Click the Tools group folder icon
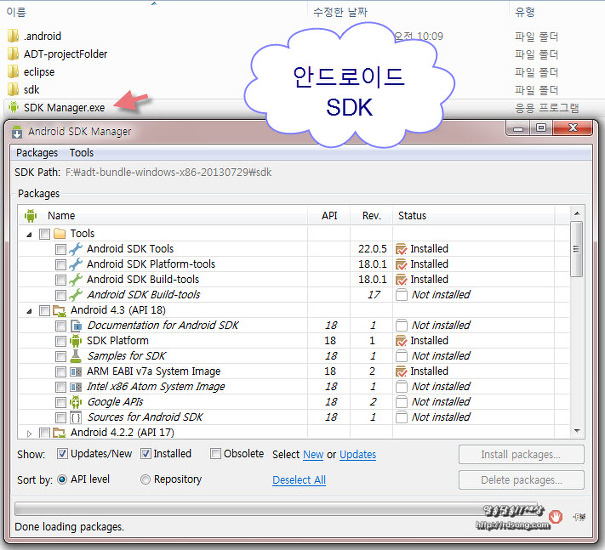This screenshot has height=550, width=605. (x=59, y=234)
